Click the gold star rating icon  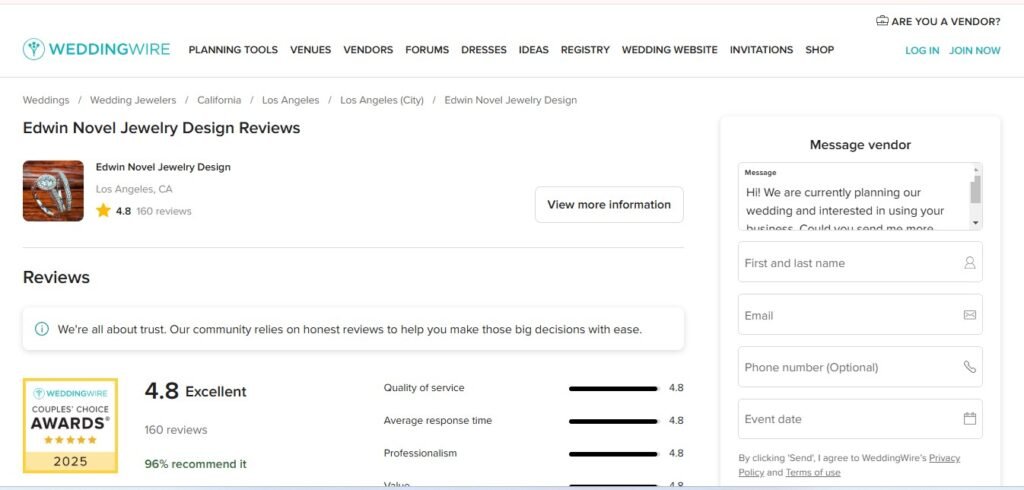[103, 210]
